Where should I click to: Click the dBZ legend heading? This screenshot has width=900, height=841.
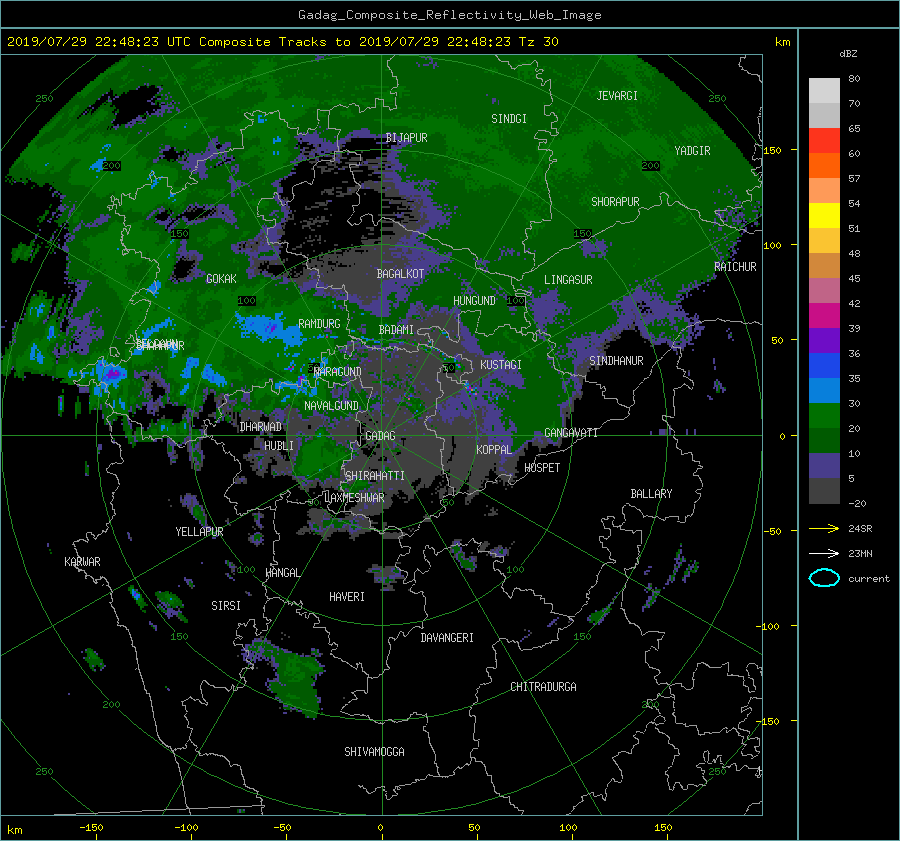(x=848, y=53)
